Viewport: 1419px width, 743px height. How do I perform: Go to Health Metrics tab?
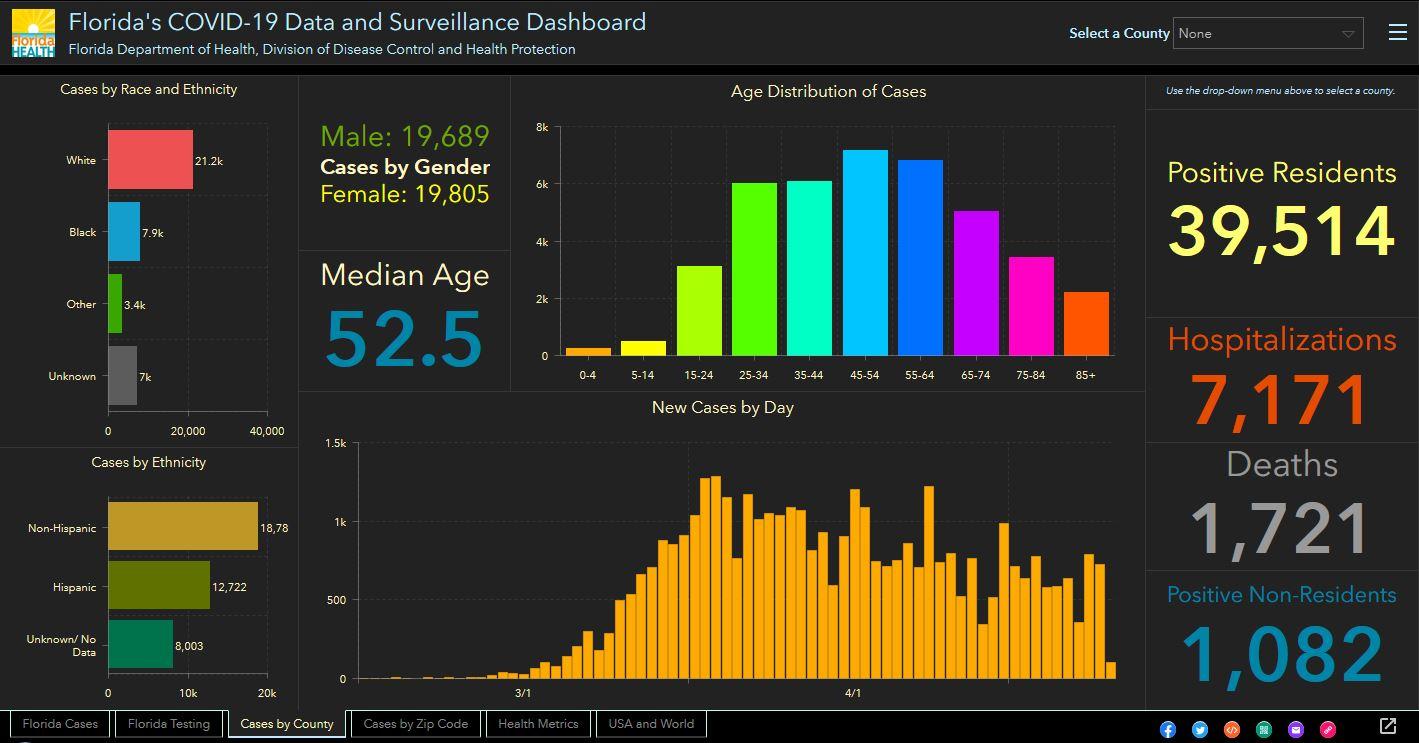(538, 724)
